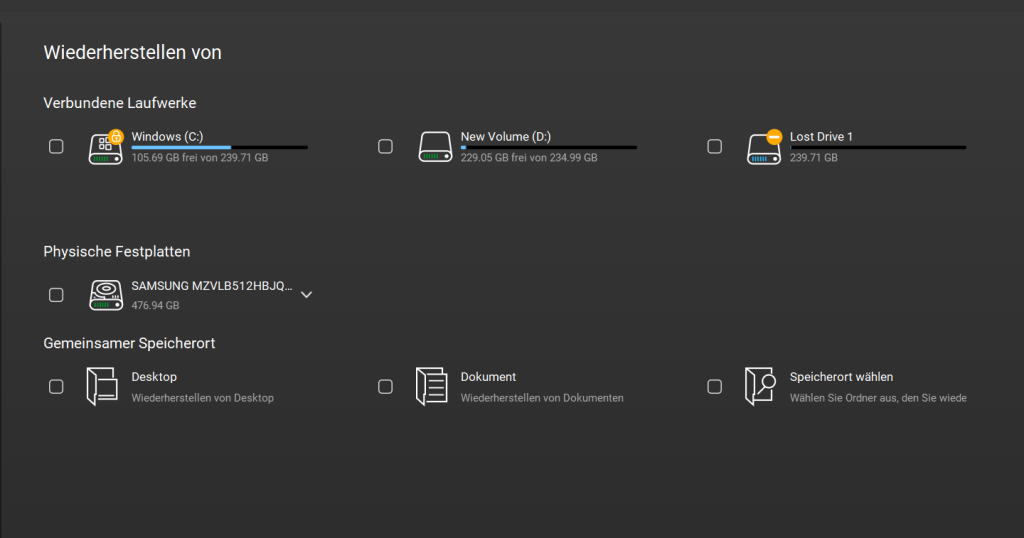
Task: Click the Dokument folder icon
Action: (x=431, y=386)
